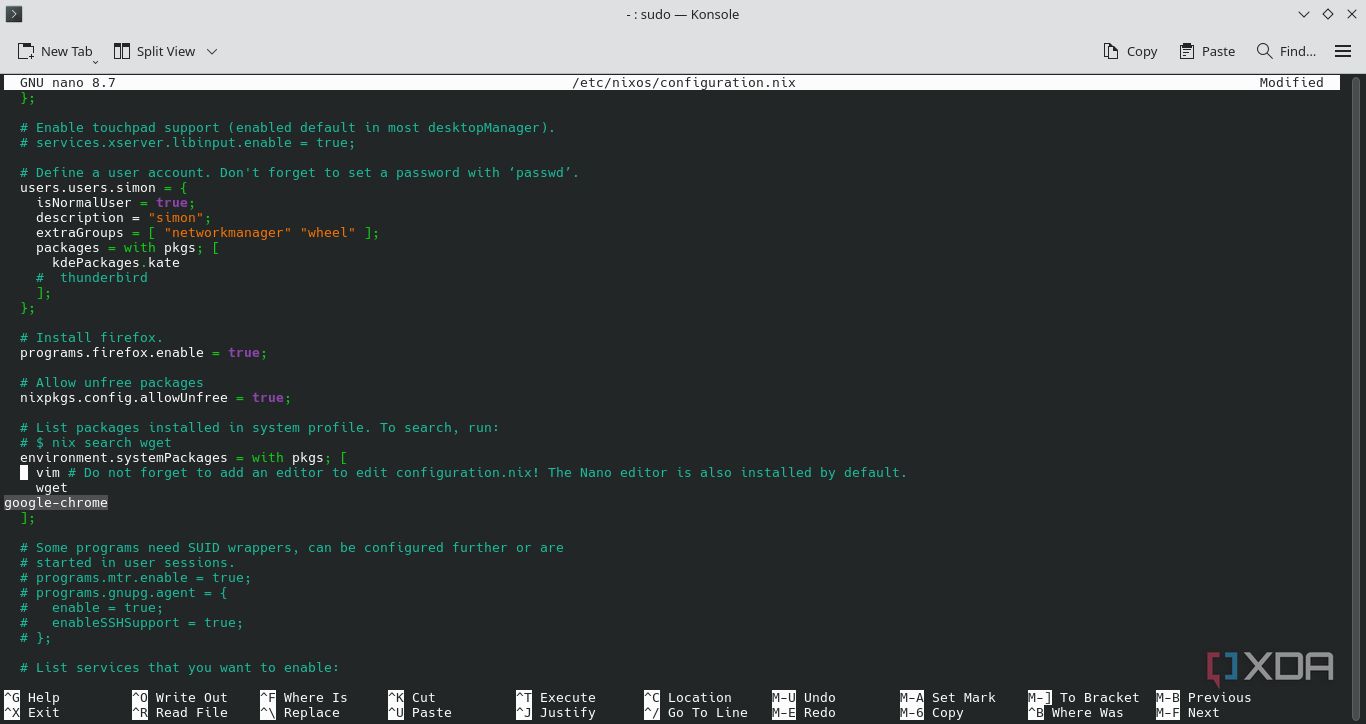Click the Modified status in nano header
Viewport: 1366px width, 724px height.
[x=1292, y=82]
